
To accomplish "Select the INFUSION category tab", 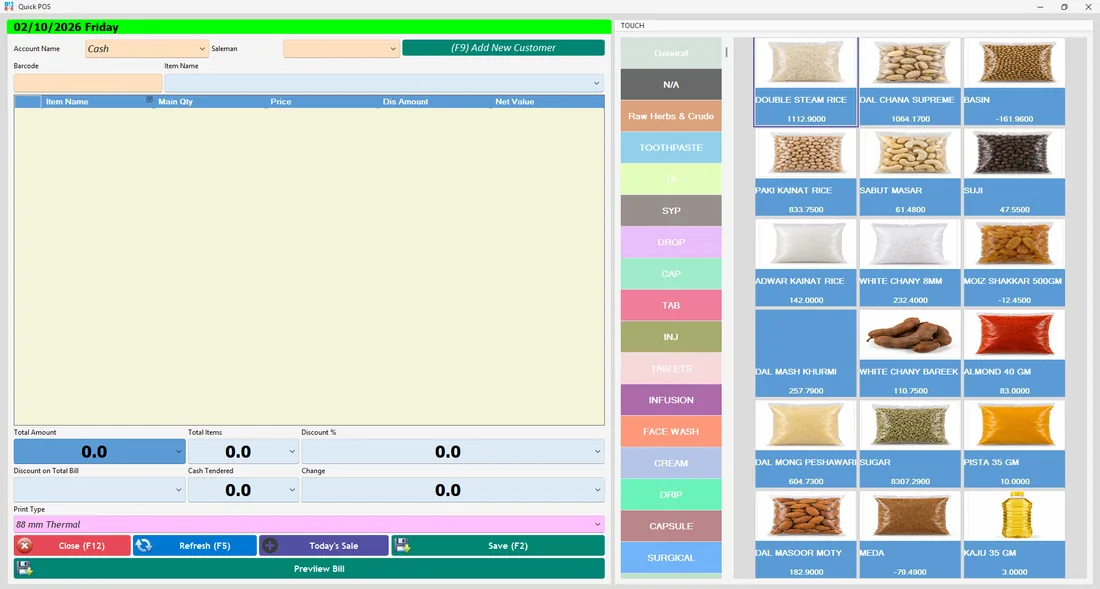I will pyautogui.click(x=671, y=400).
